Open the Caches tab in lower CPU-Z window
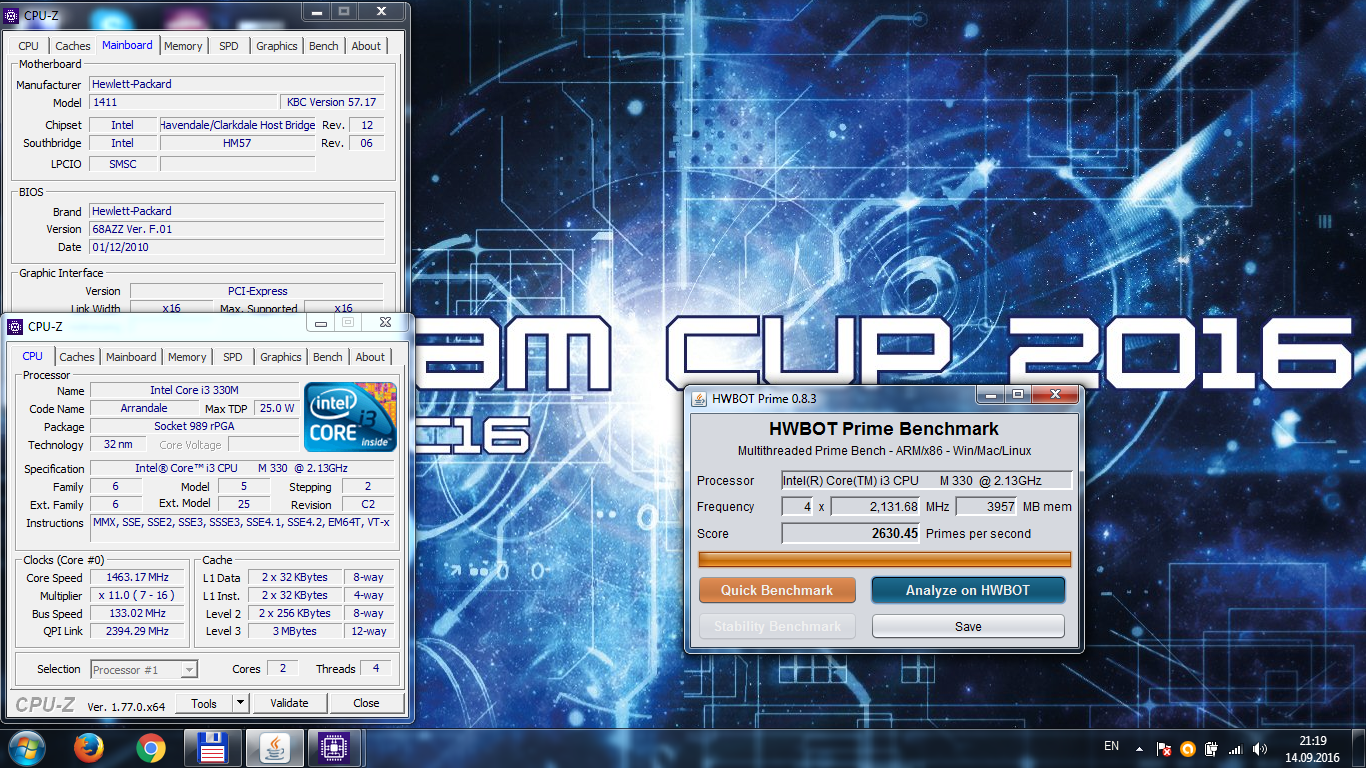This screenshot has height=768, width=1366. (x=77, y=357)
